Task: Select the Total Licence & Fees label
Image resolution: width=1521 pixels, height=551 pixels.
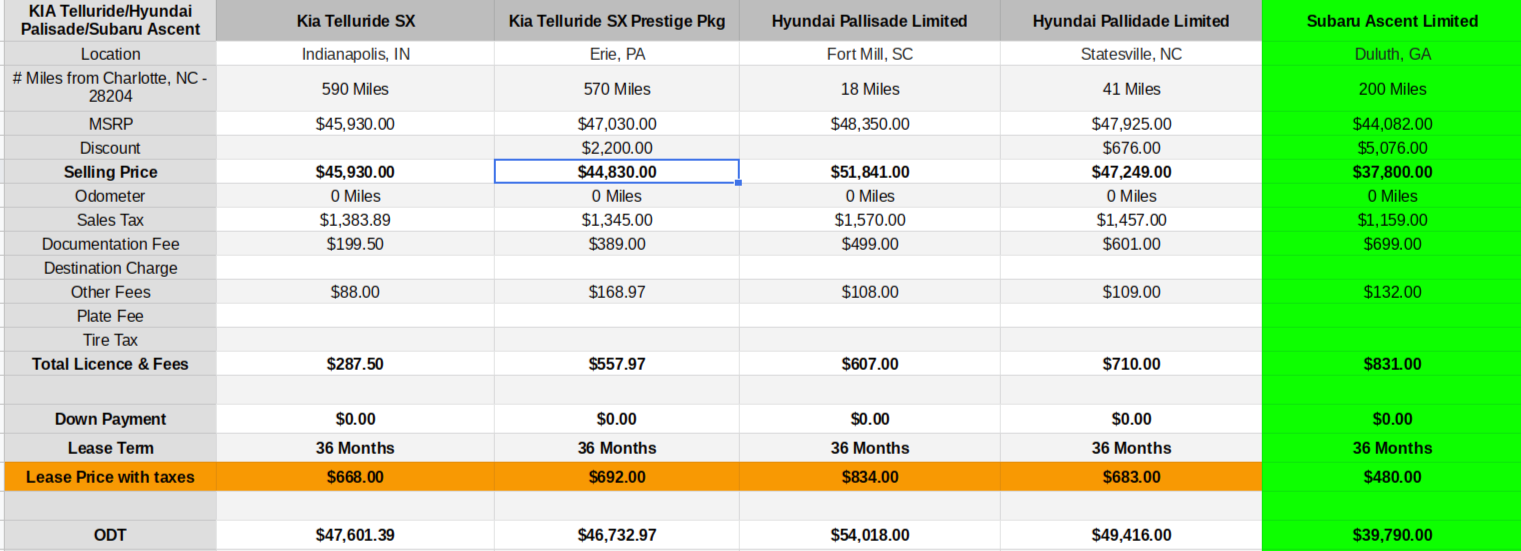Action: [x=110, y=364]
